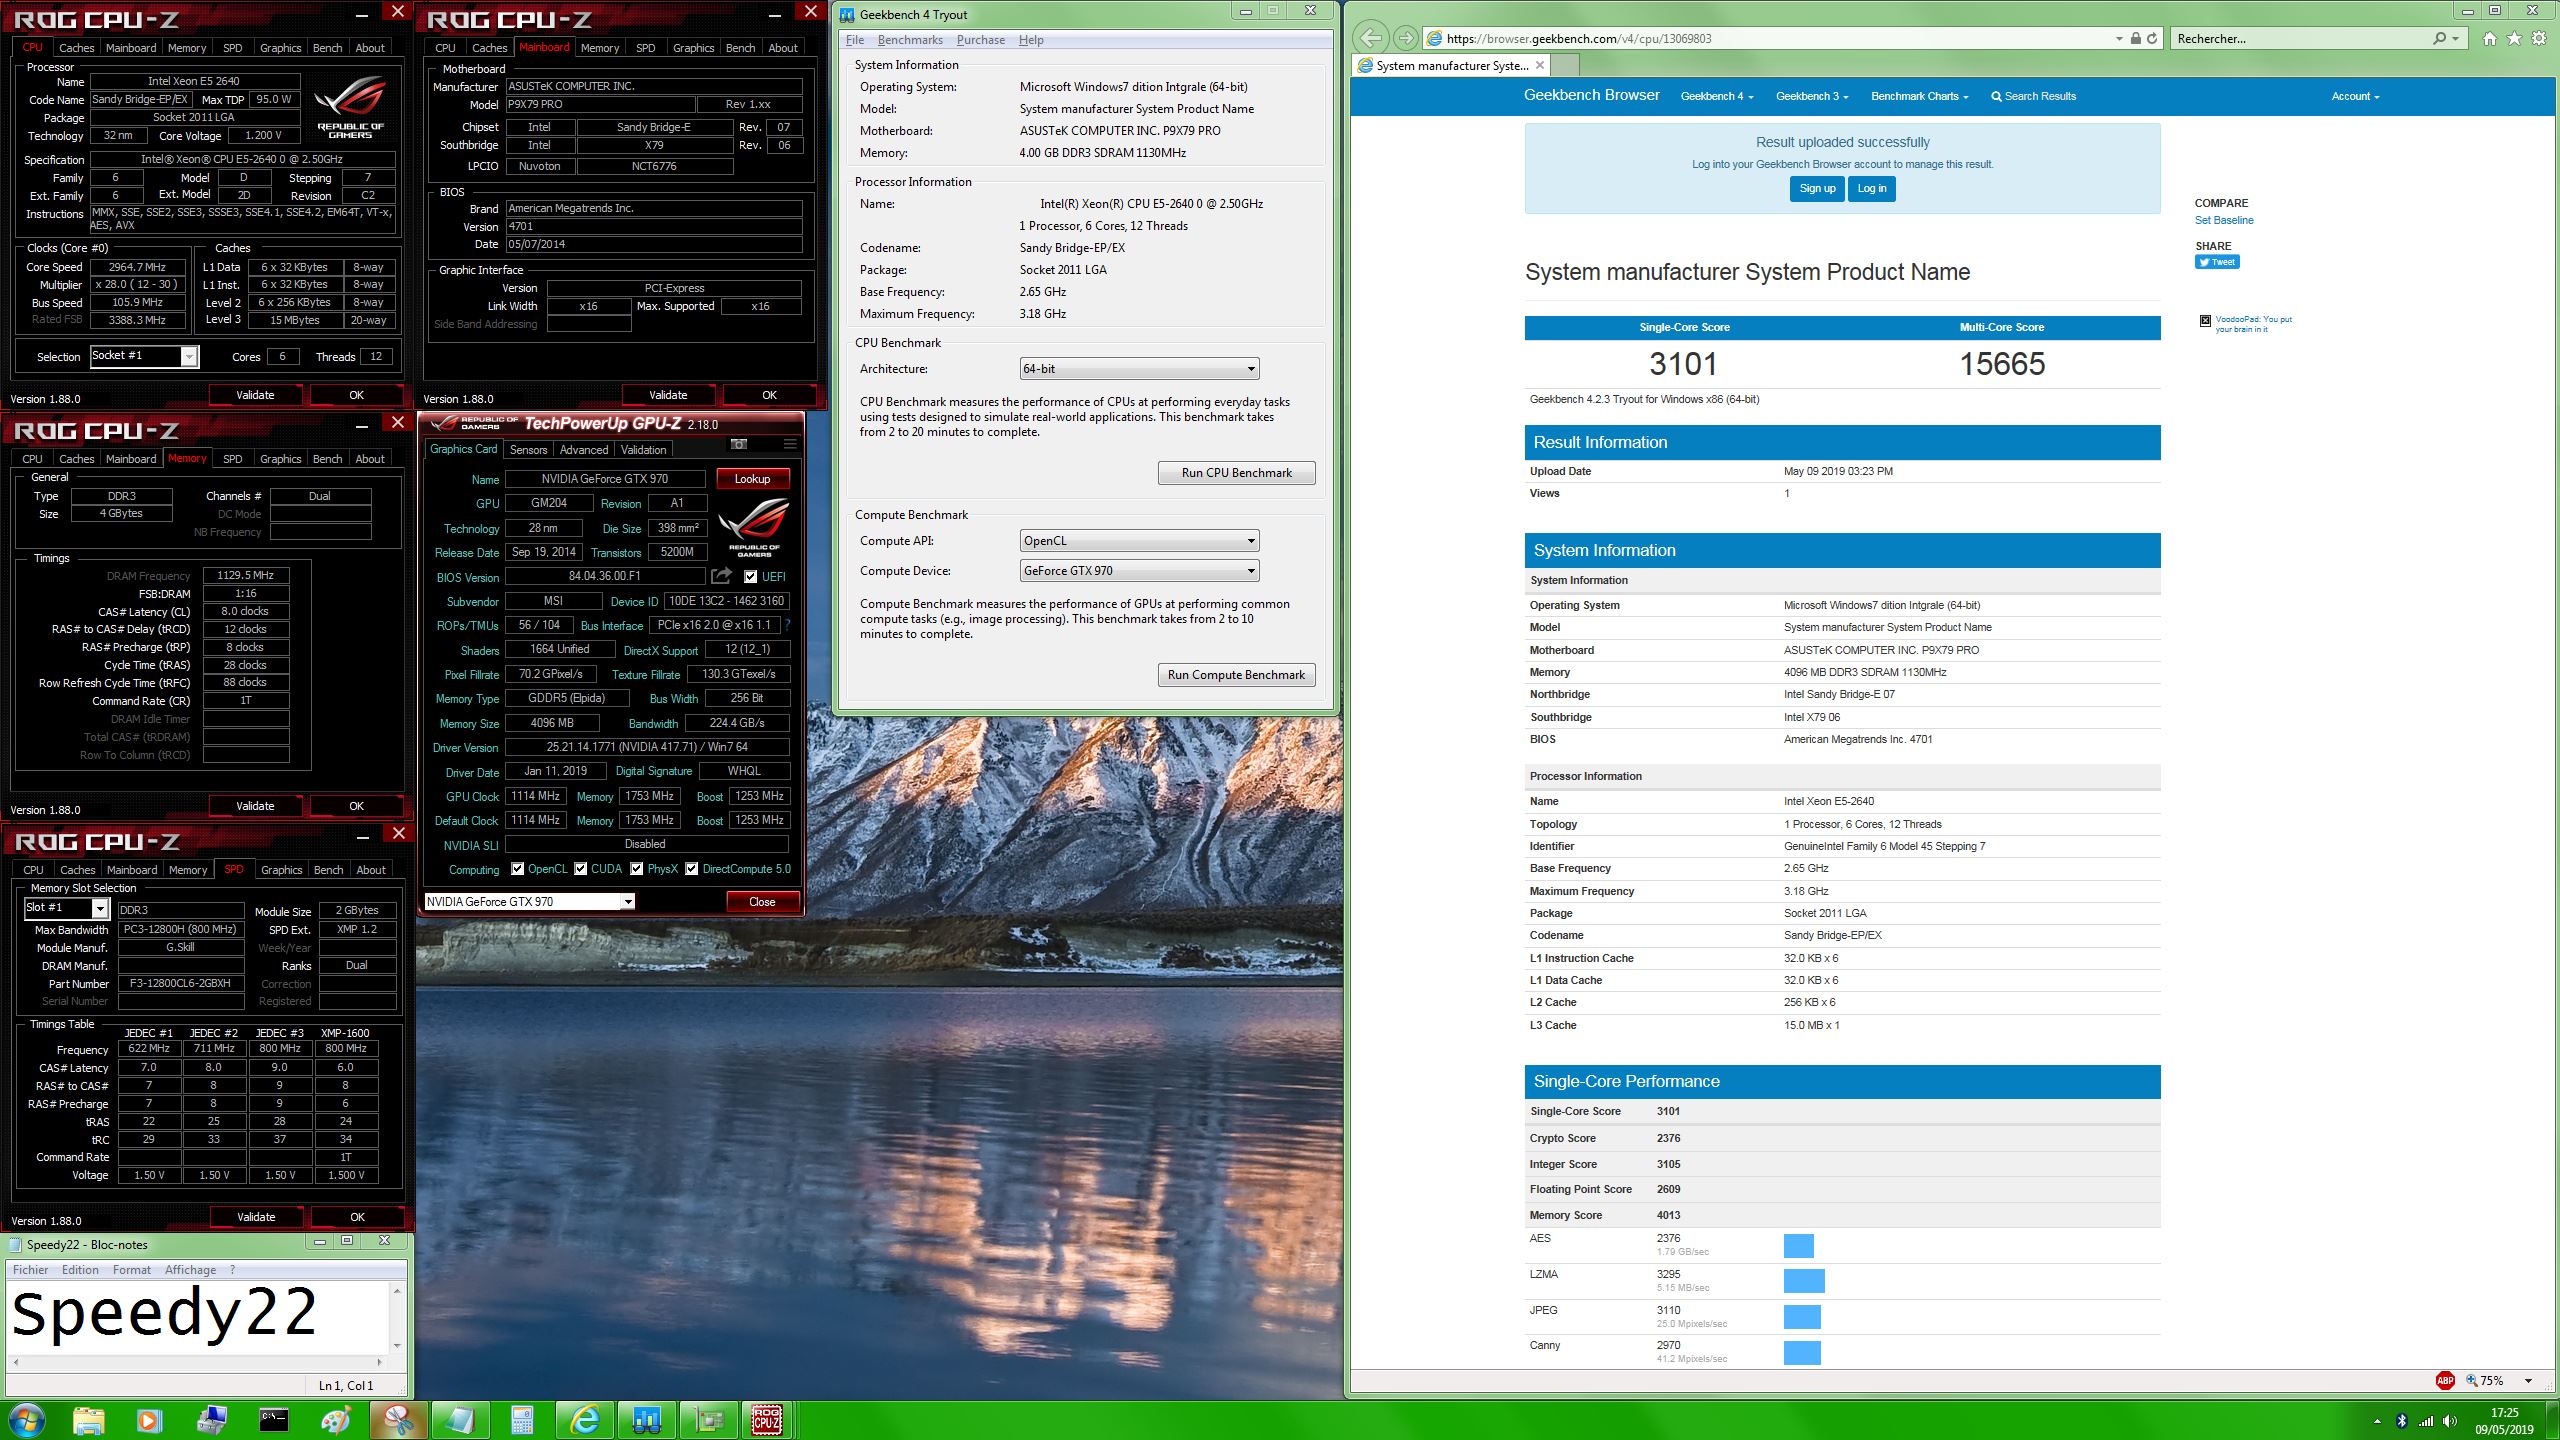This screenshot has height=1440, width=2560.
Task: Switch to the Sensors tab in GPU-Z
Action: [528, 450]
